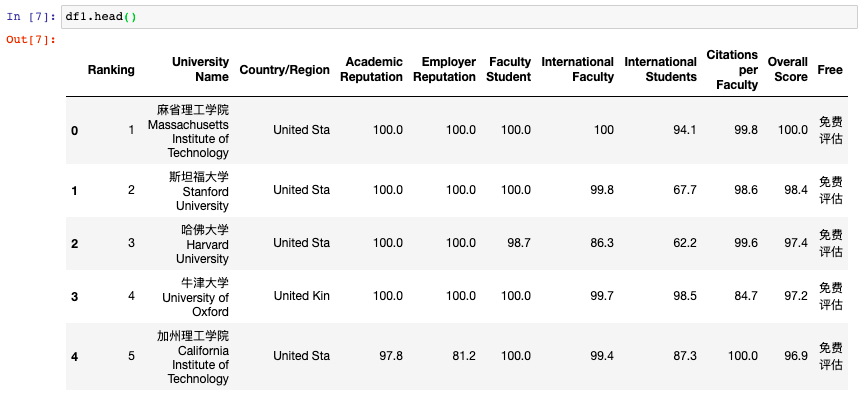Click the Employer Reputation column header
Screen dimensions: 863x396
tap(444, 69)
